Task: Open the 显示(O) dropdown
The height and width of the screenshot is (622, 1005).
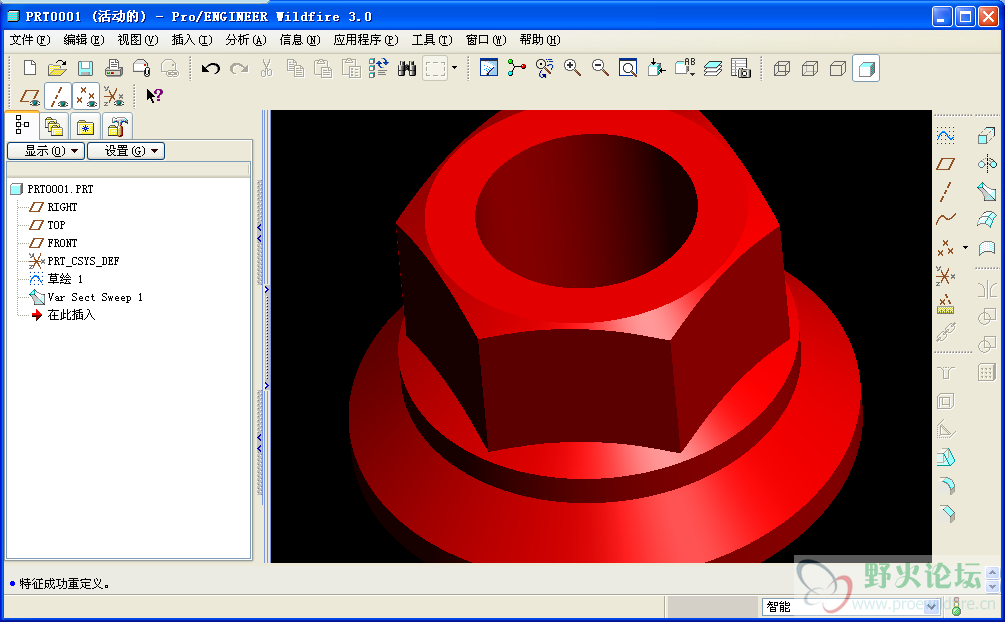Action: pyautogui.click(x=46, y=151)
